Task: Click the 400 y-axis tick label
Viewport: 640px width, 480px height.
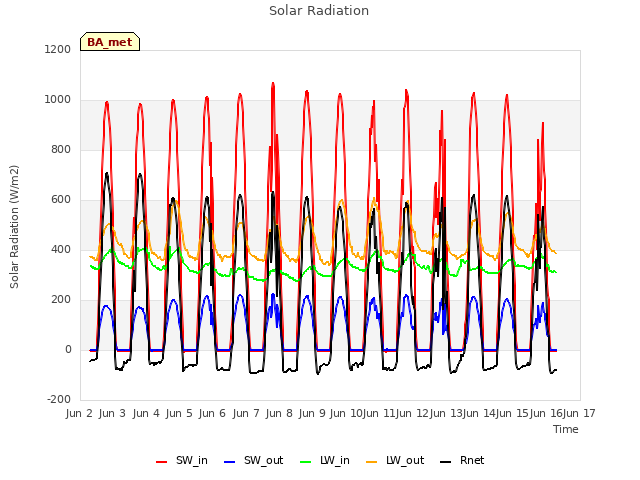Action: 61,250
